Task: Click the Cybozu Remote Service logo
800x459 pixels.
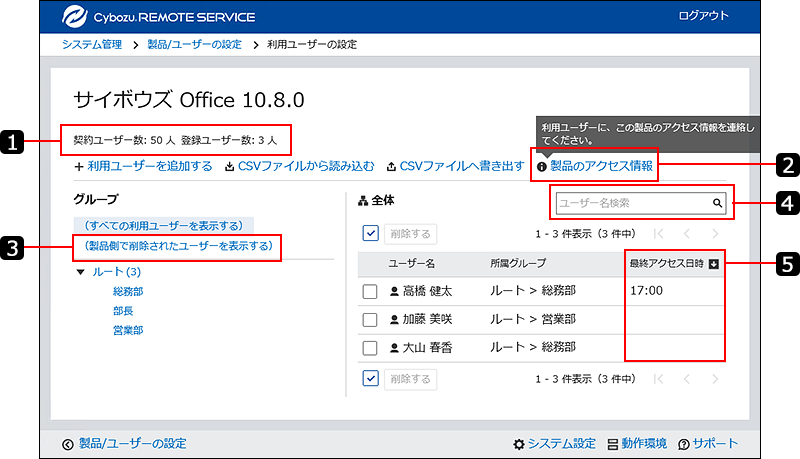Action: coord(159,16)
